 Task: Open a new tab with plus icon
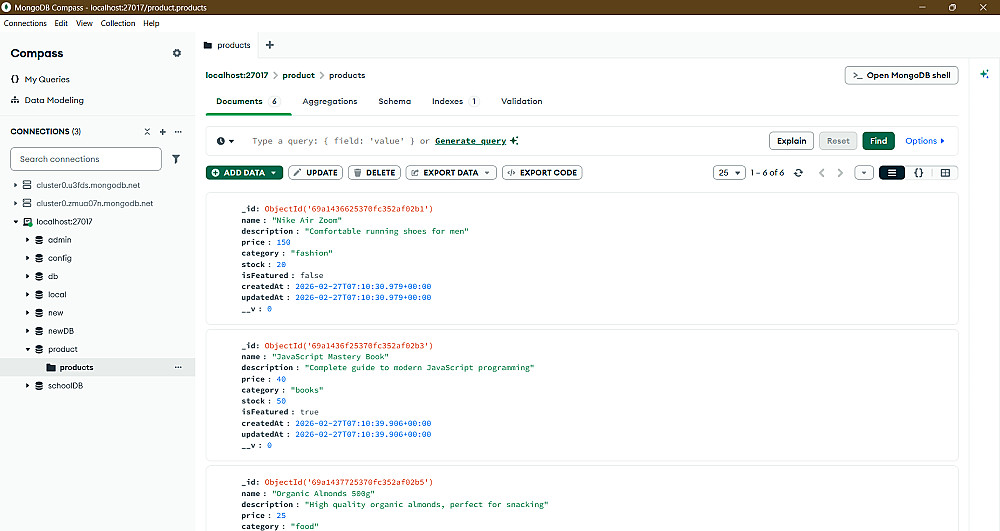pyautogui.click(x=269, y=45)
